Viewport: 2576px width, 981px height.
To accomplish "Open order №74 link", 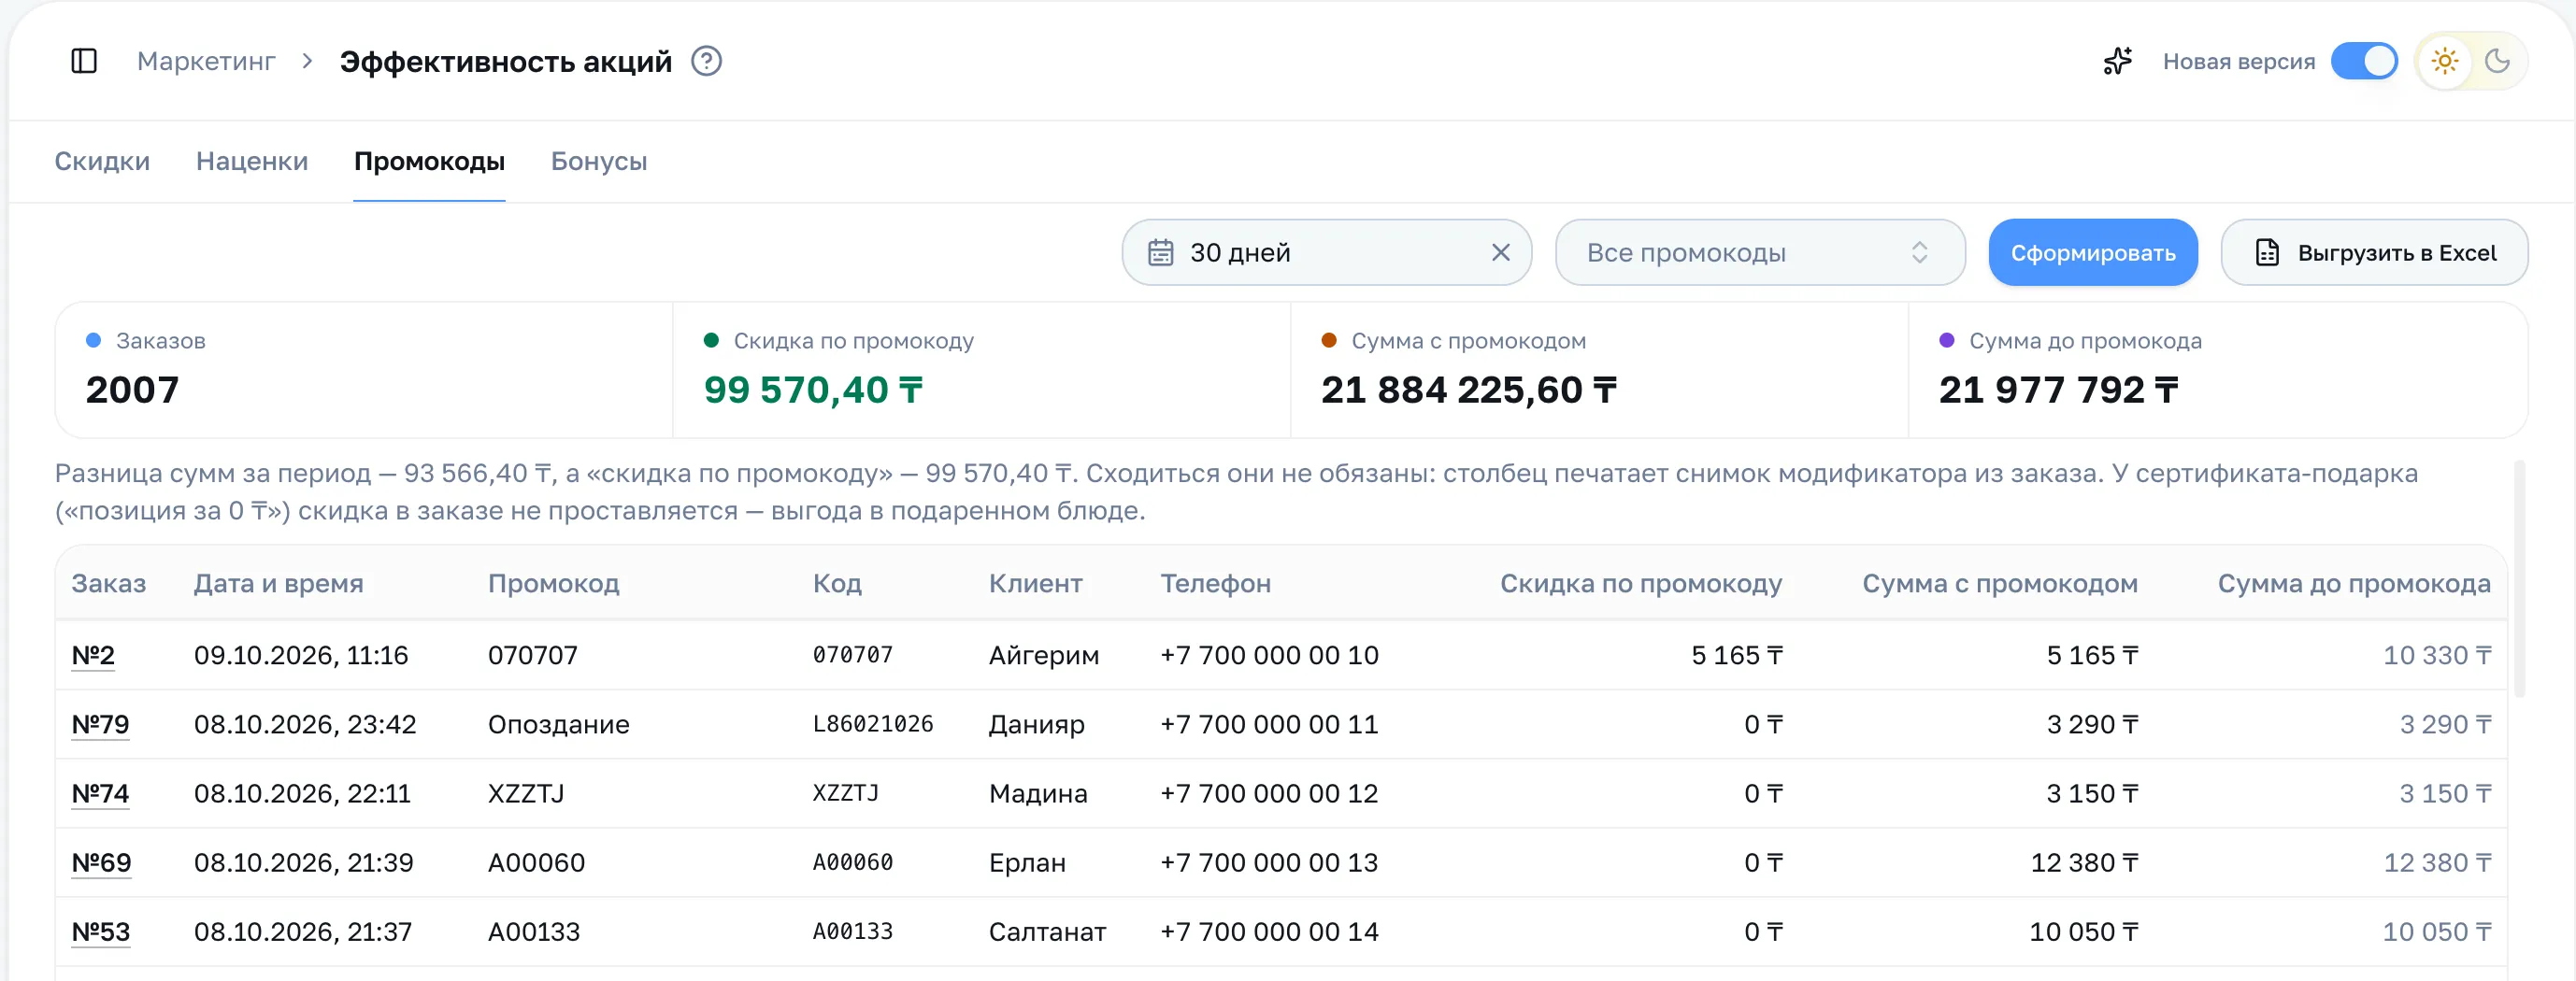I will click(100, 793).
